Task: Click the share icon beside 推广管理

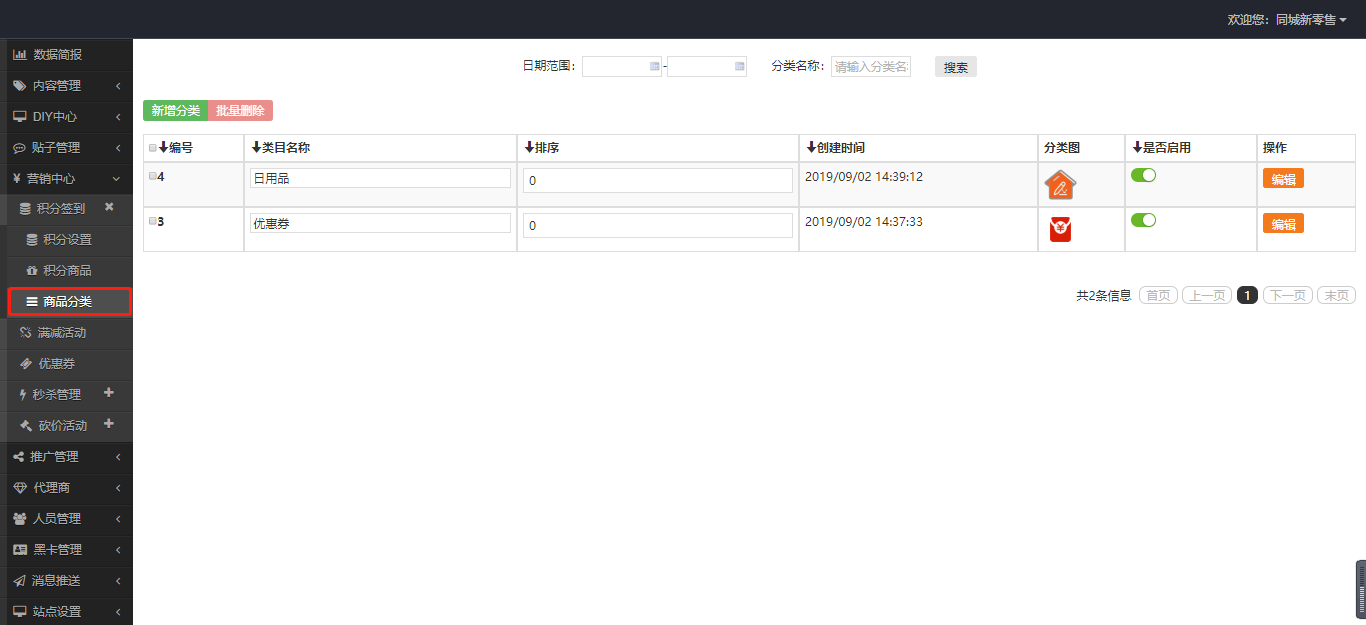Action: click(x=19, y=457)
